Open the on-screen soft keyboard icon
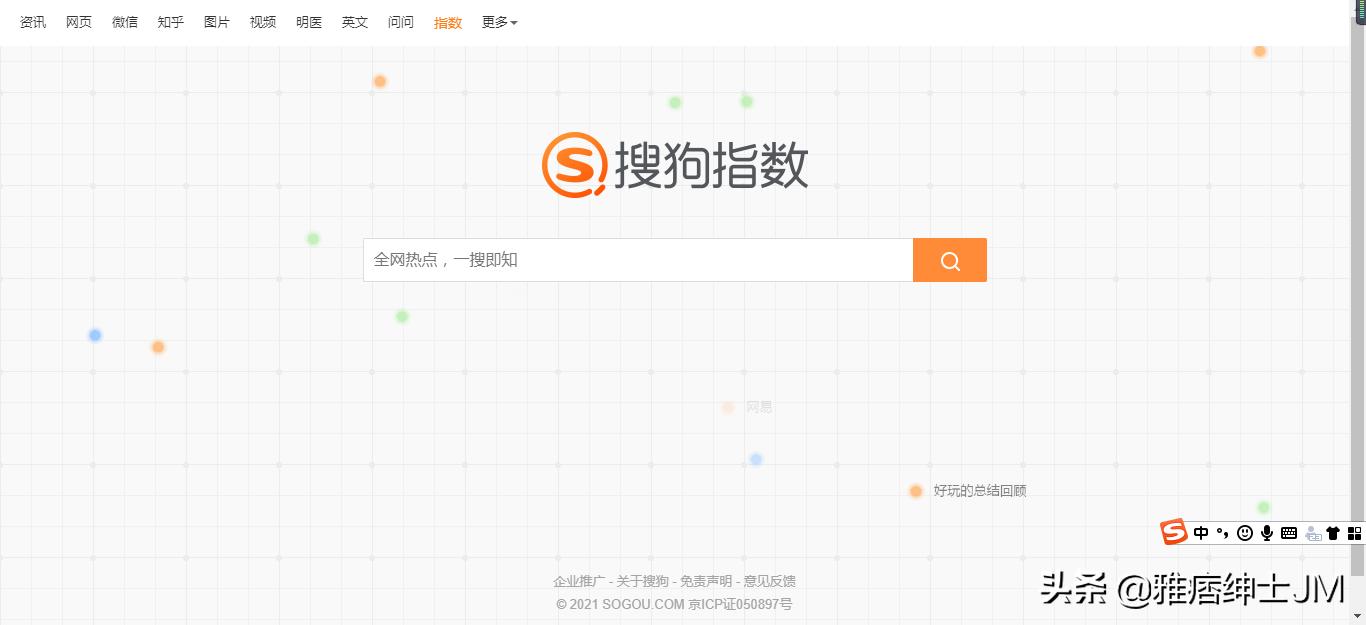 pyautogui.click(x=1288, y=533)
